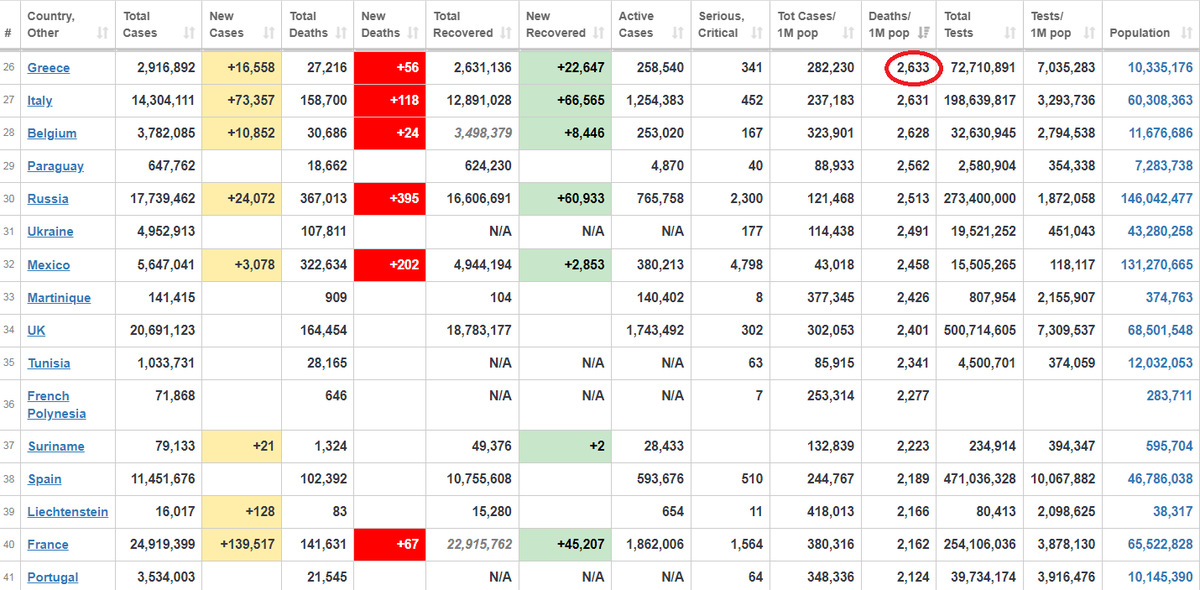Open the Suriname country link

[55, 447]
